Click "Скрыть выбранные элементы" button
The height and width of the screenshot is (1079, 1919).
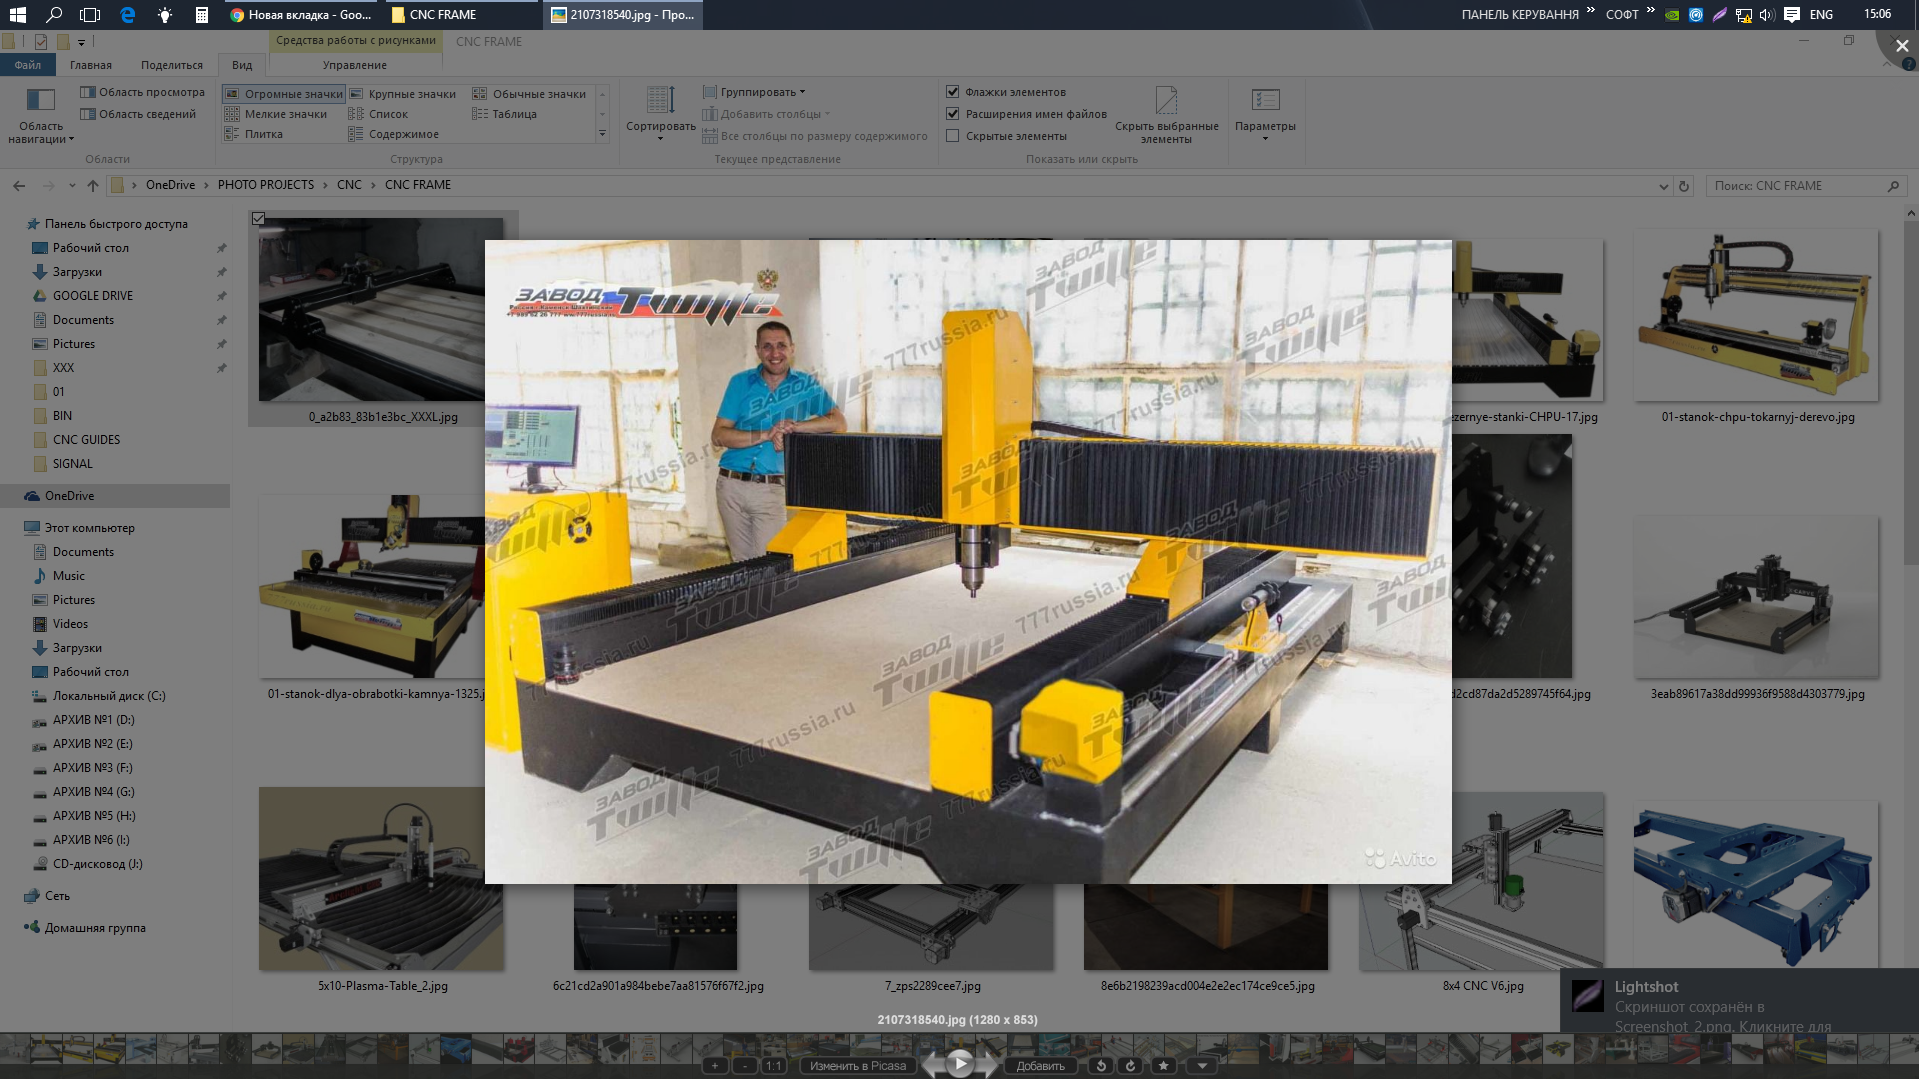(1166, 115)
